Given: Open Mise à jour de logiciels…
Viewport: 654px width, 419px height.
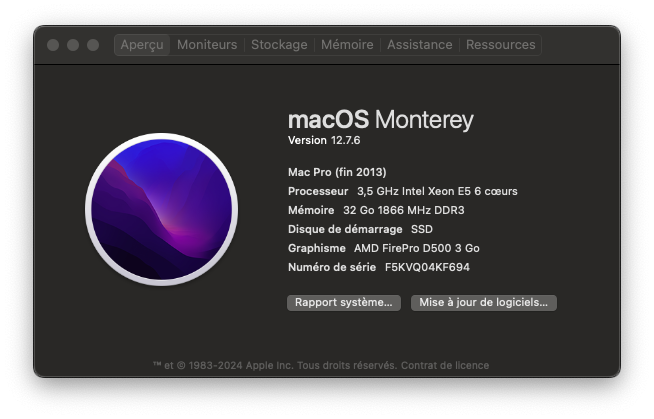Looking at the screenshot, I should (483, 303).
